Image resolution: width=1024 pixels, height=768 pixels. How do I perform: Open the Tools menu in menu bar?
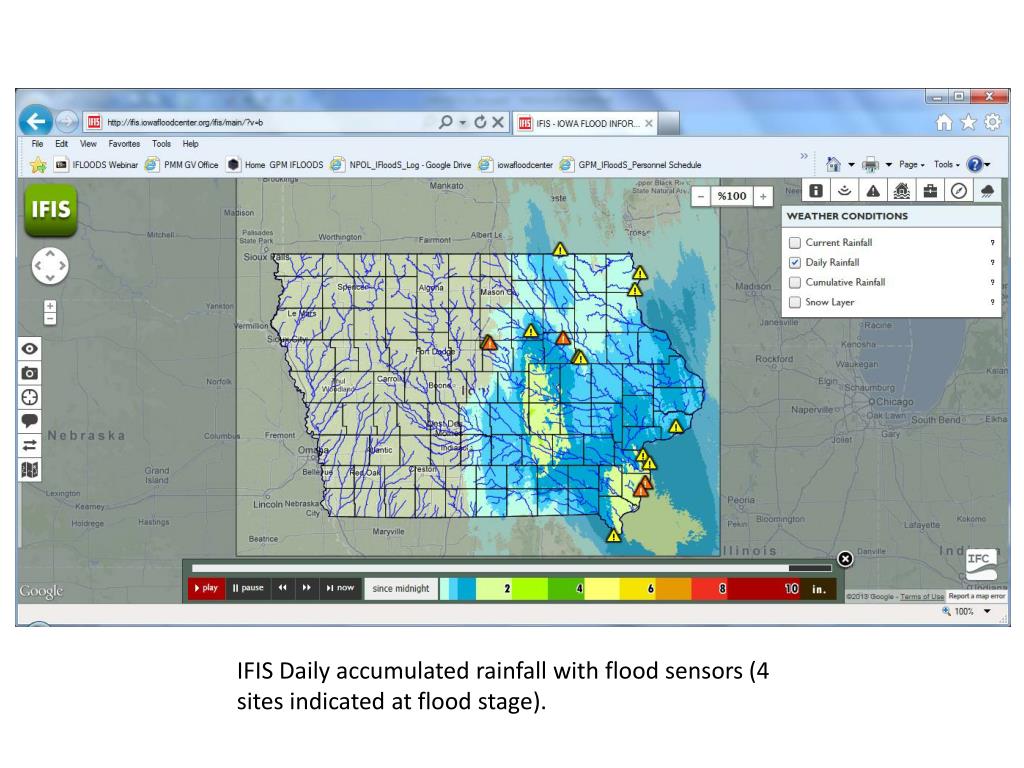pyautogui.click(x=161, y=144)
